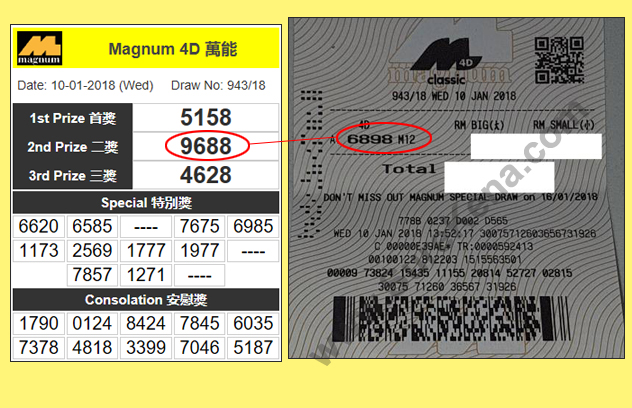Click special number 6985
Screen dimensions: 632x408
click(253, 226)
